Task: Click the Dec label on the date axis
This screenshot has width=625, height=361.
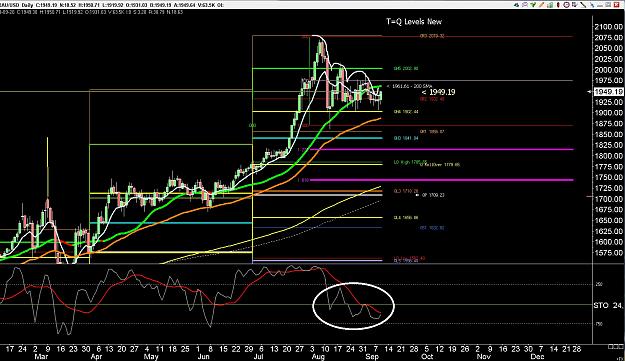Action: [537, 357]
